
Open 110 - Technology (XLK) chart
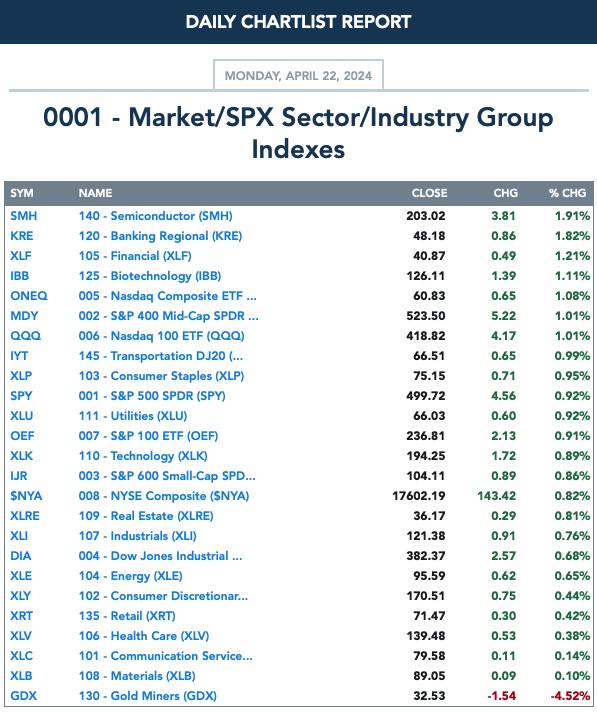click(x=143, y=455)
